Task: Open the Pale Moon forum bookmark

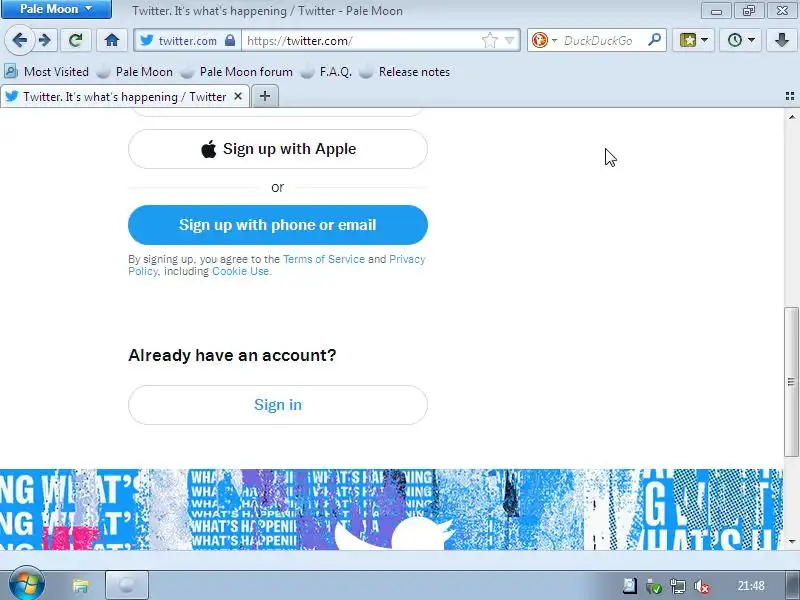Action: (237, 72)
